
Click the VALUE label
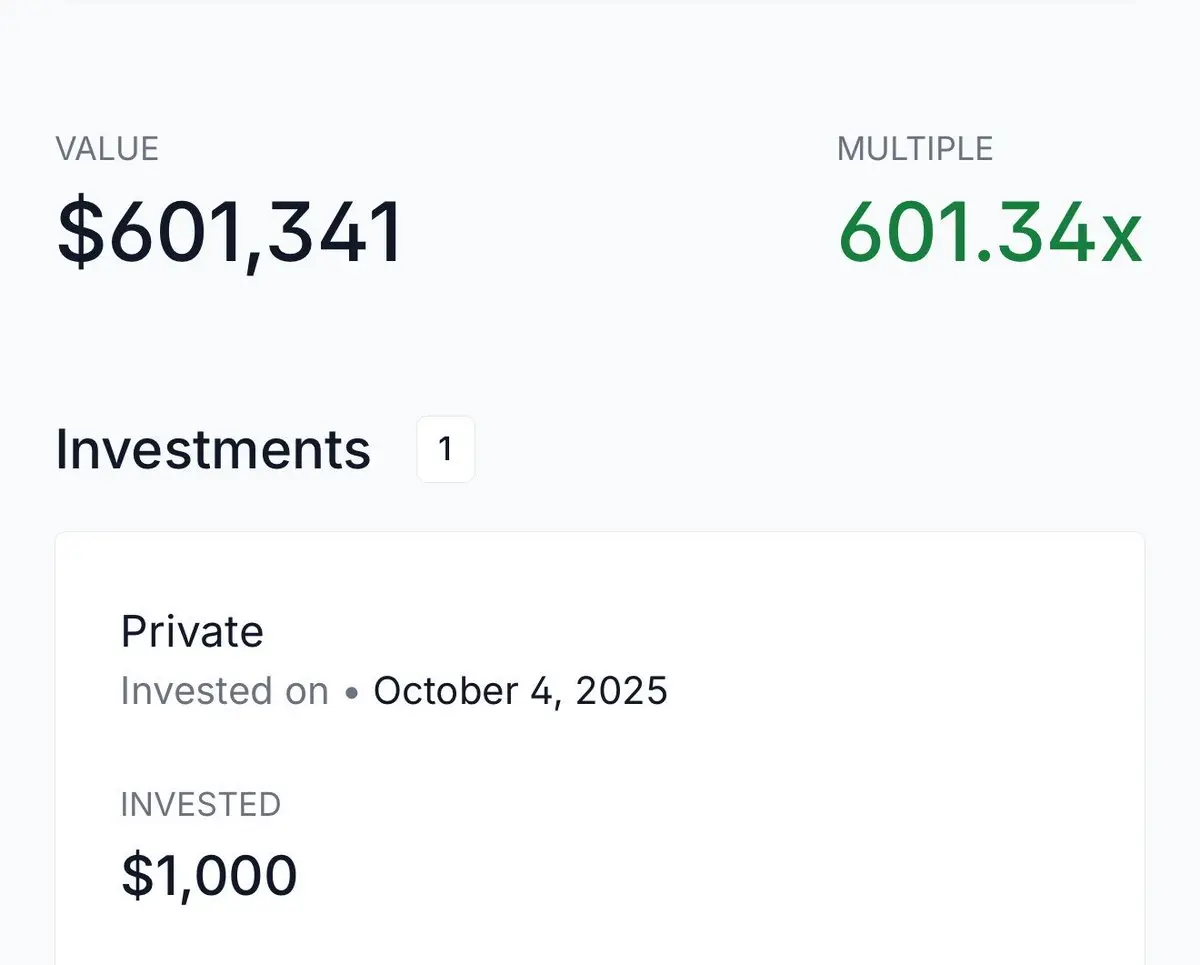pyautogui.click(x=107, y=149)
